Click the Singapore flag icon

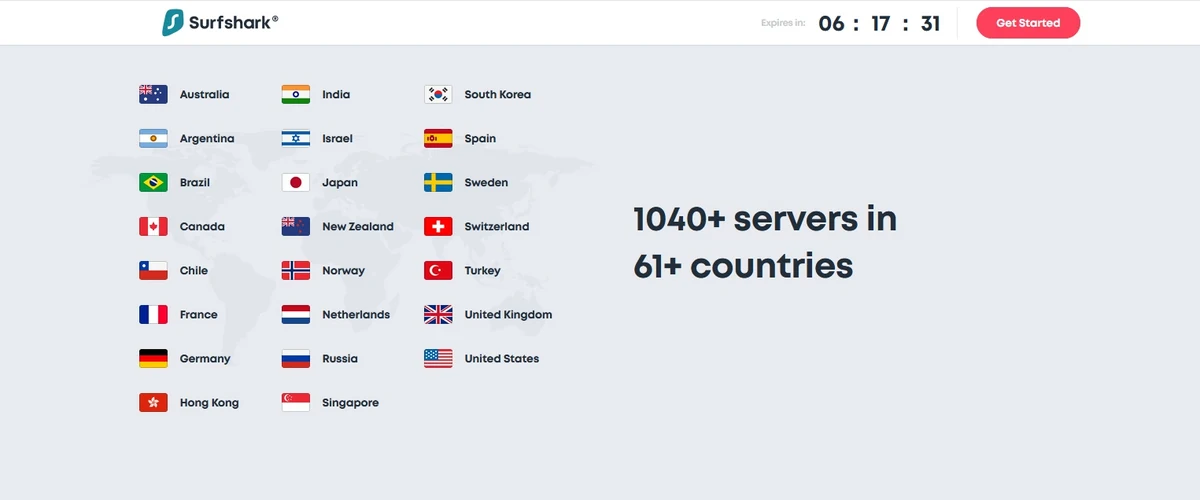[296, 403]
